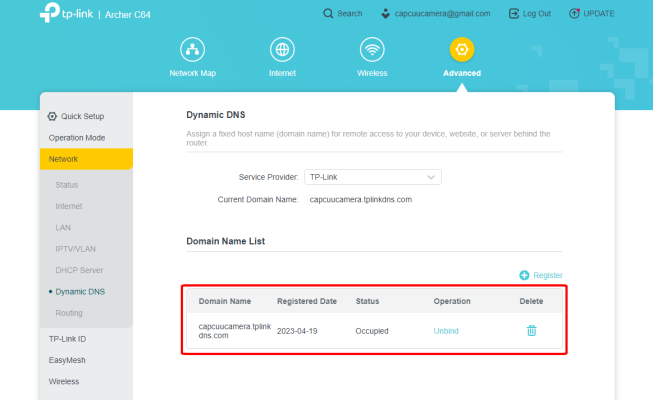The height and width of the screenshot is (400, 653).
Task: Click the capcuucamera.tplinkdns.com table cell
Action: (x=234, y=331)
